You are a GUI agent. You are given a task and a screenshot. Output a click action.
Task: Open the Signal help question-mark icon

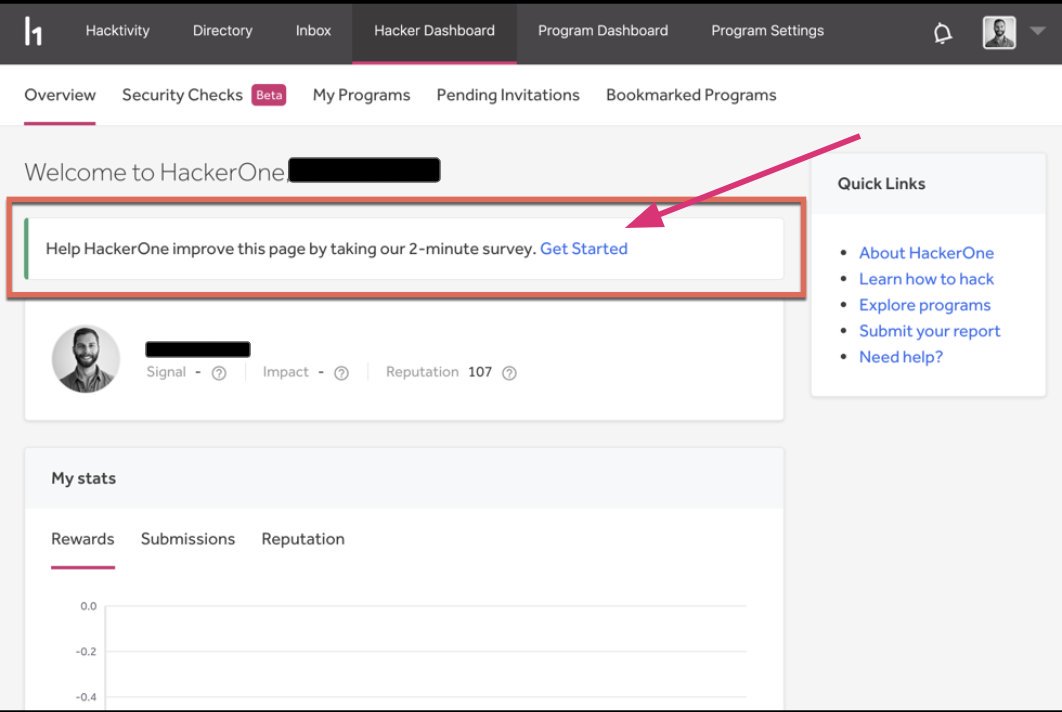(x=219, y=373)
